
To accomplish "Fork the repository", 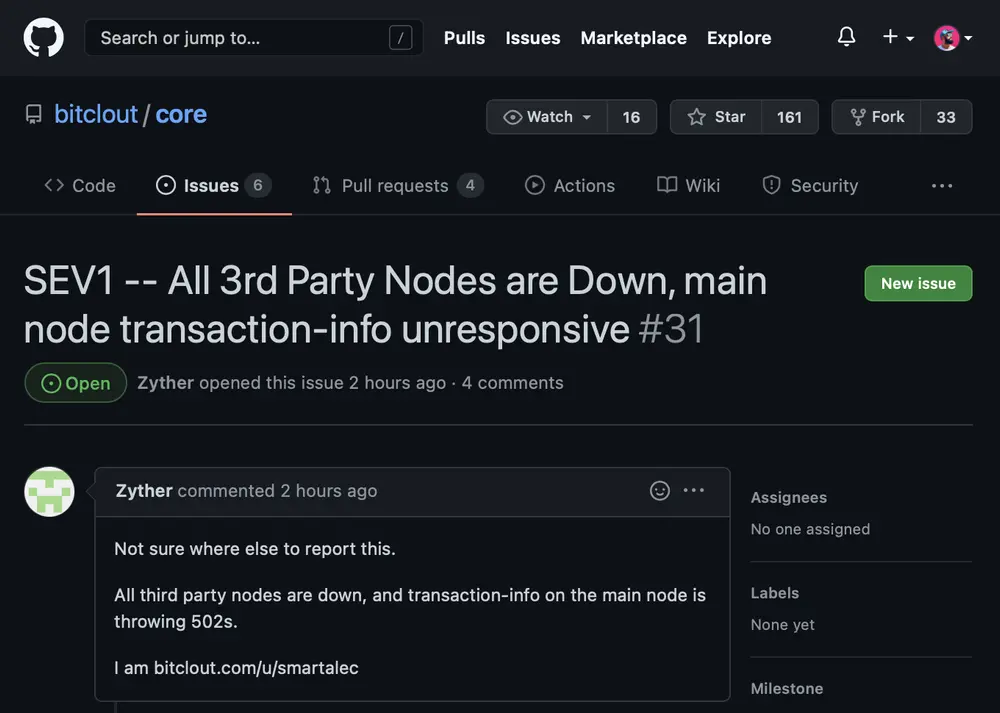I will [x=876, y=117].
